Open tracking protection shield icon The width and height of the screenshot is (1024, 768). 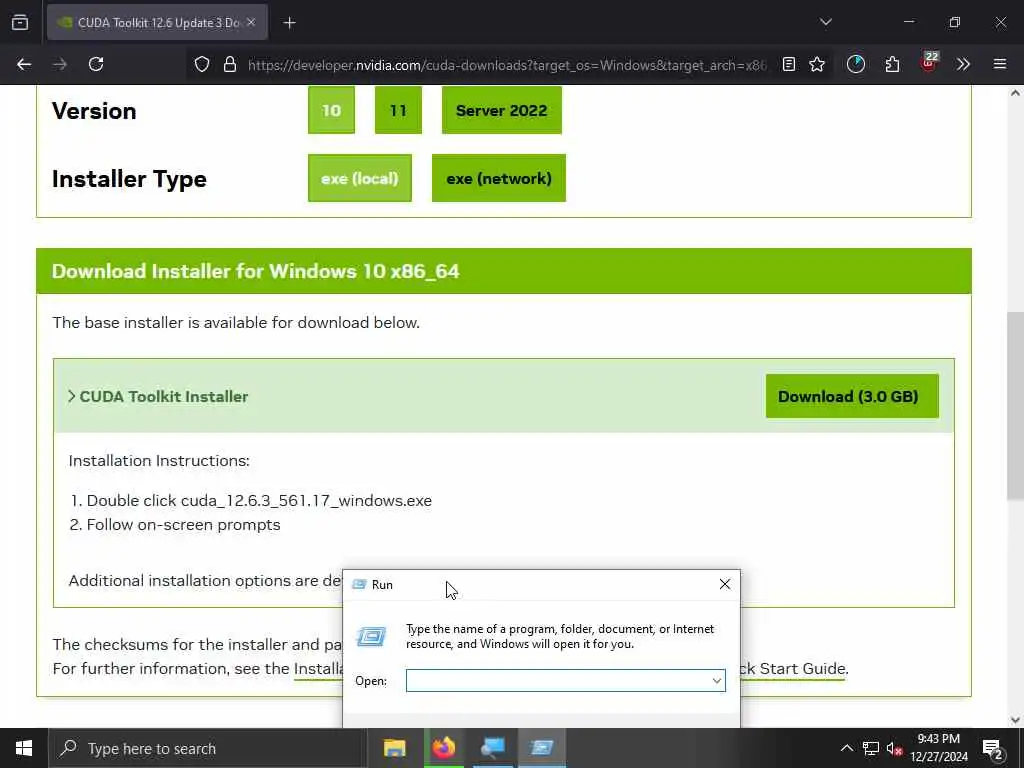tap(202, 64)
